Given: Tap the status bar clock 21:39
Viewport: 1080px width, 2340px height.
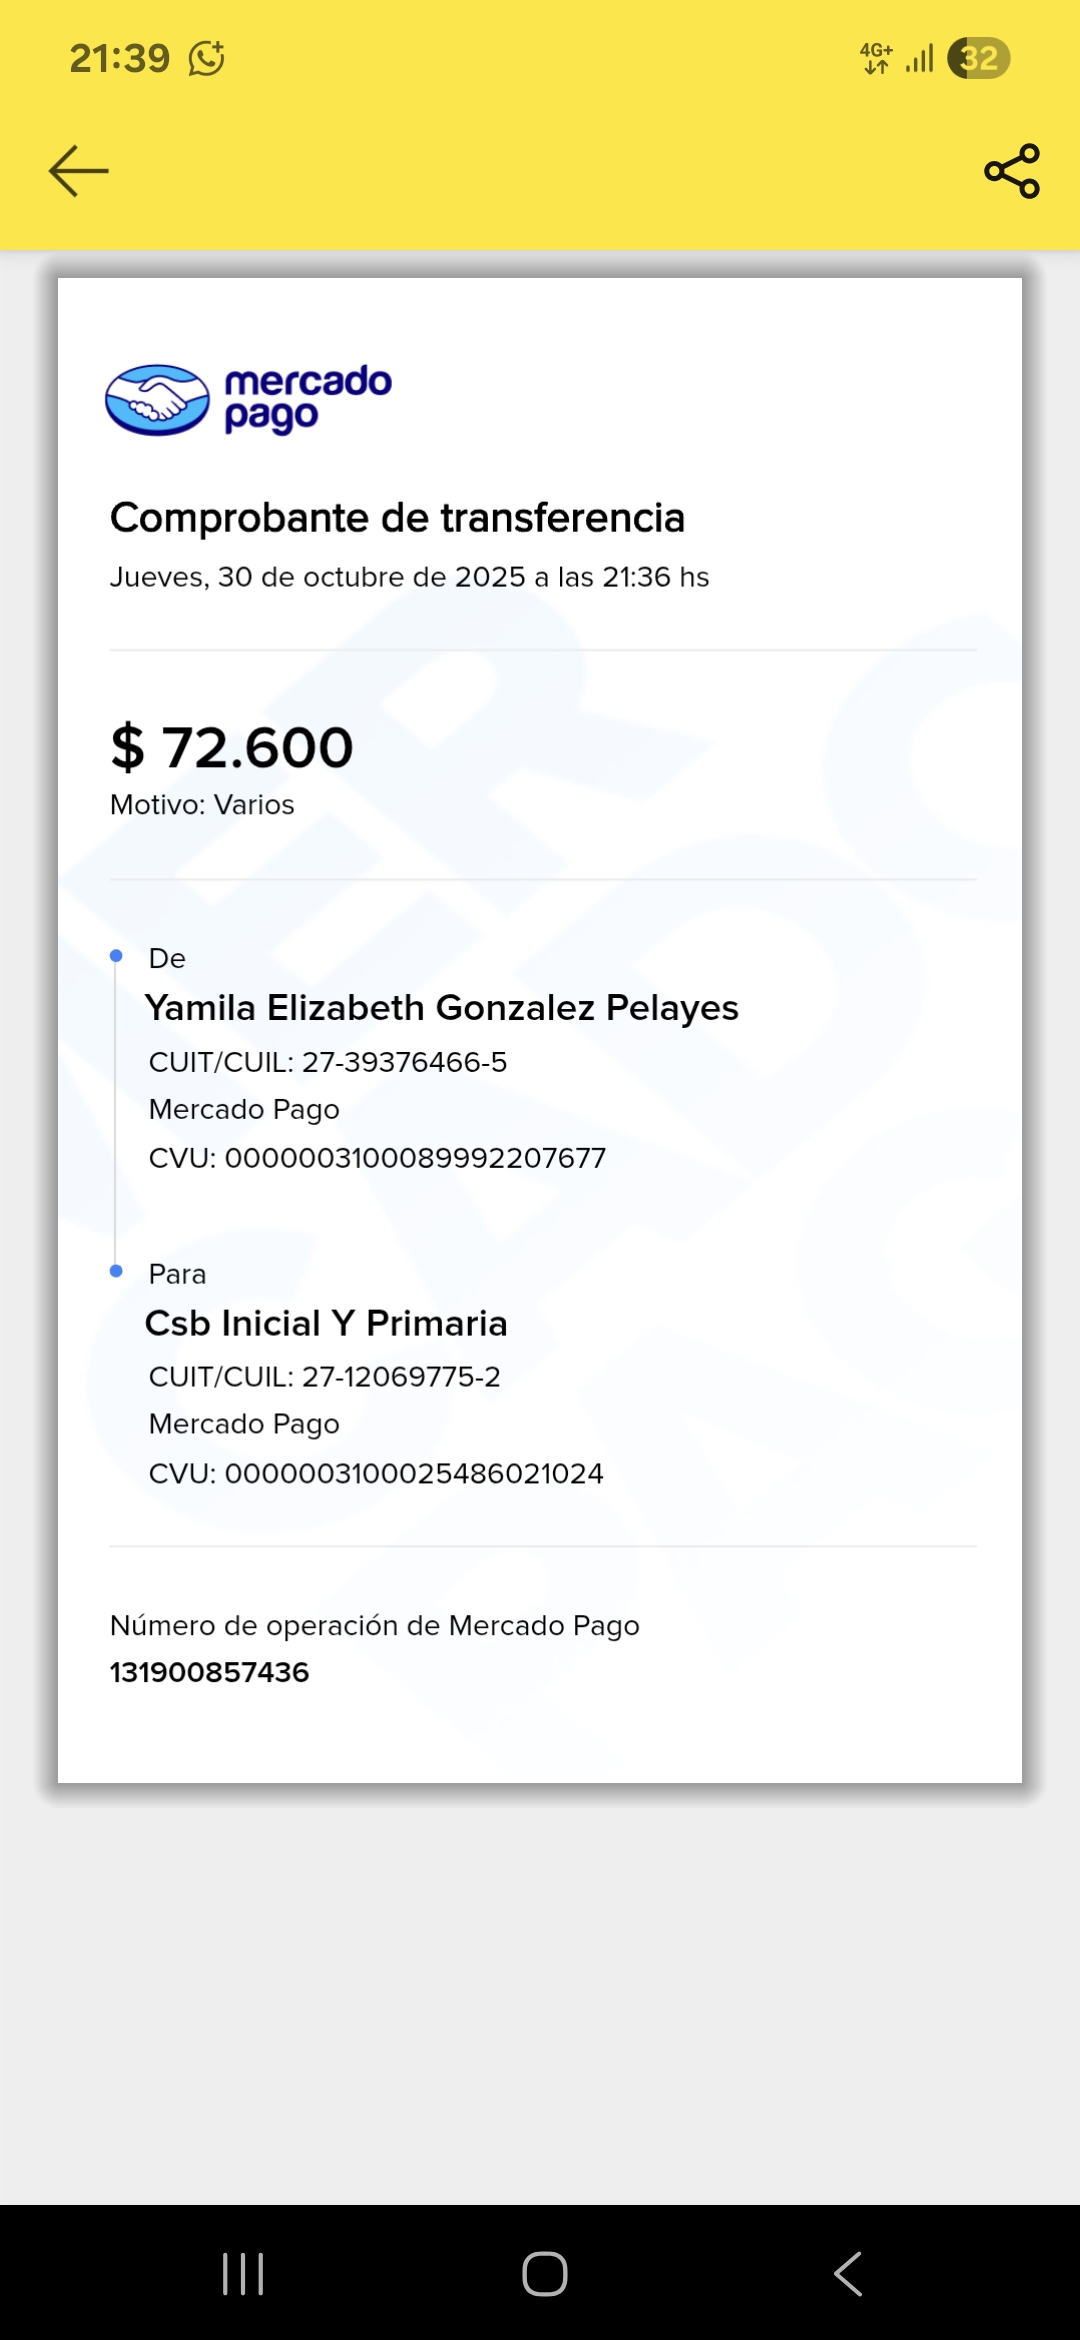Looking at the screenshot, I should point(120,58).
